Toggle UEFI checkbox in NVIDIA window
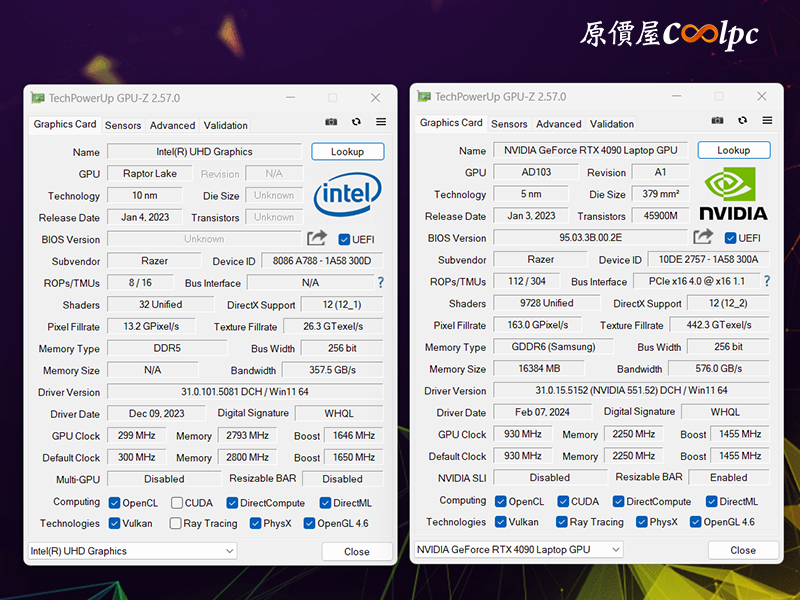This screenshot has height=600, width=800. [730, 238]
